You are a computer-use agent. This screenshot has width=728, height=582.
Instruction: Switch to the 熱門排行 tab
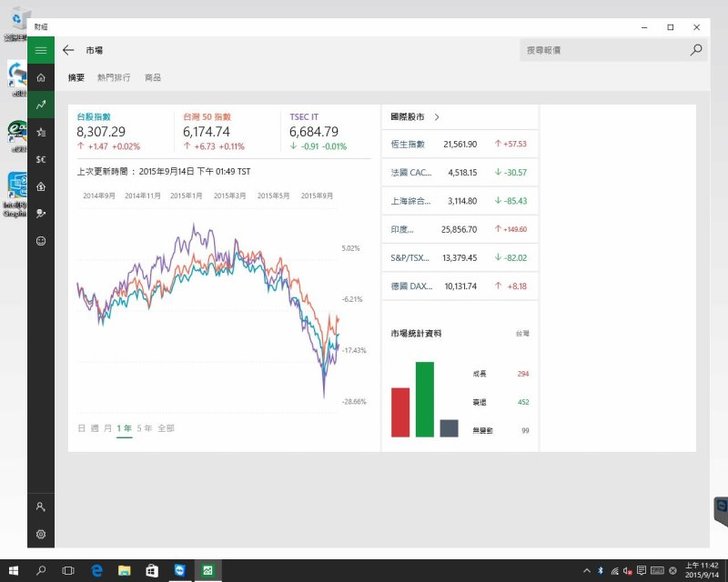click(113, 78)
